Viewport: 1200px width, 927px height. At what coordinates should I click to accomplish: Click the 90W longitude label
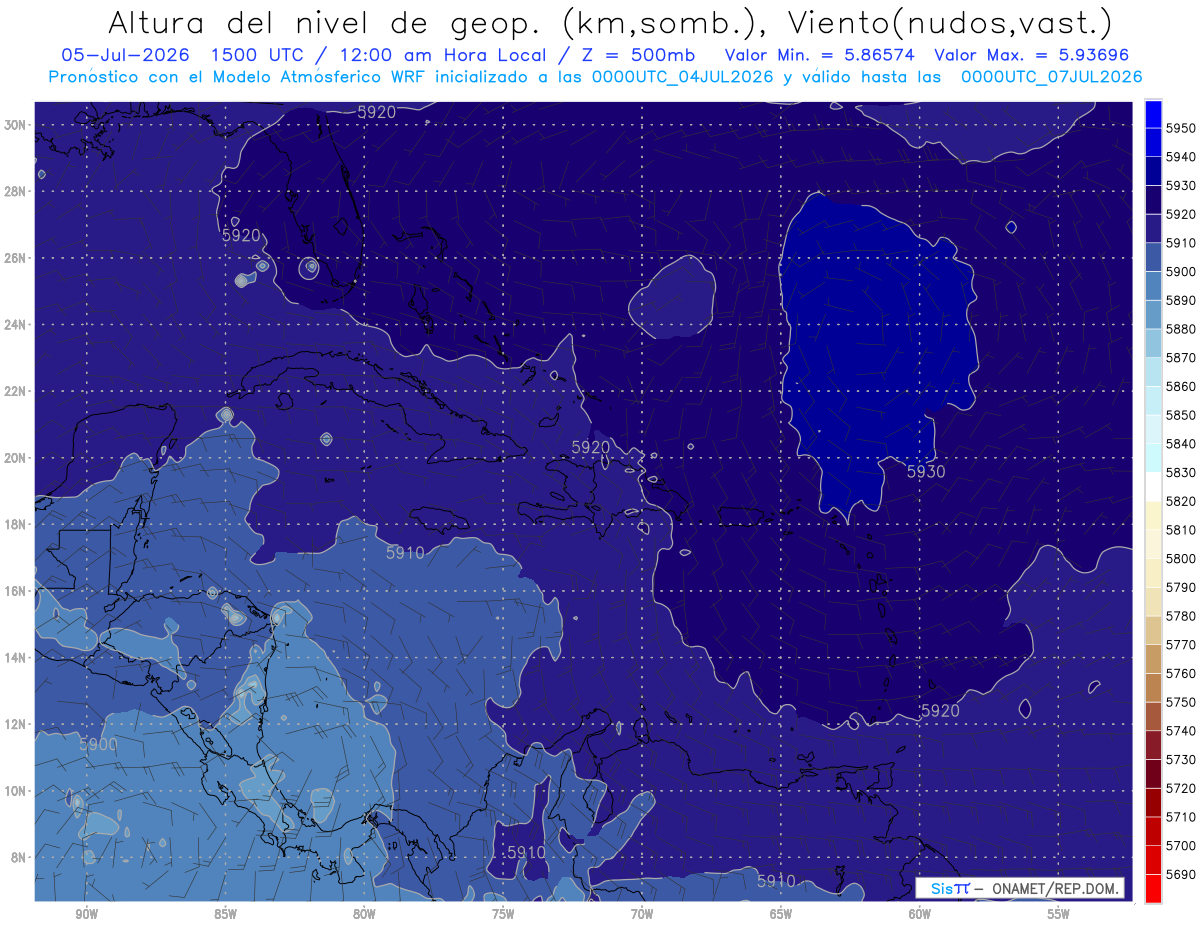[x=86, y=915]
